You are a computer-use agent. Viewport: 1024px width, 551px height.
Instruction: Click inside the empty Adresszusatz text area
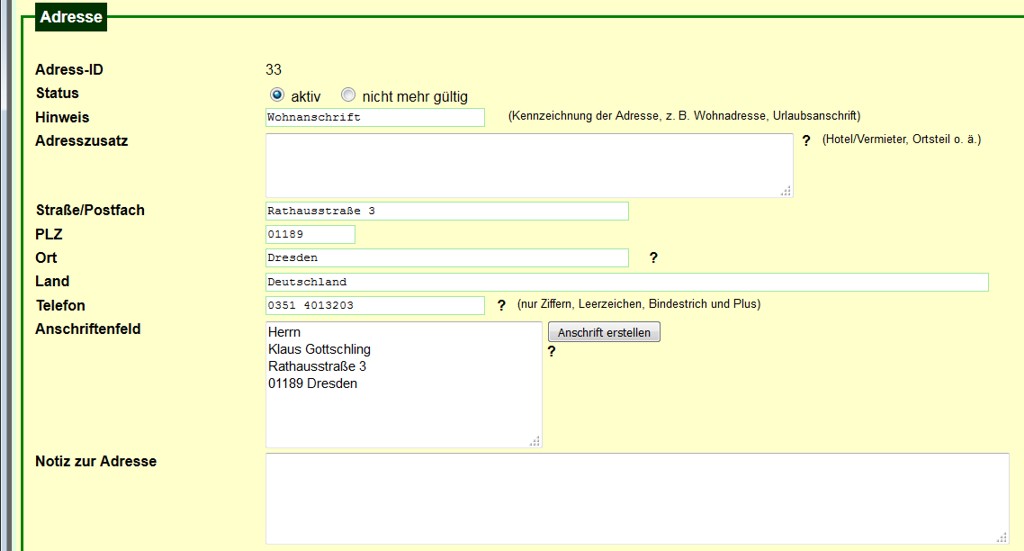click(528, 165)
